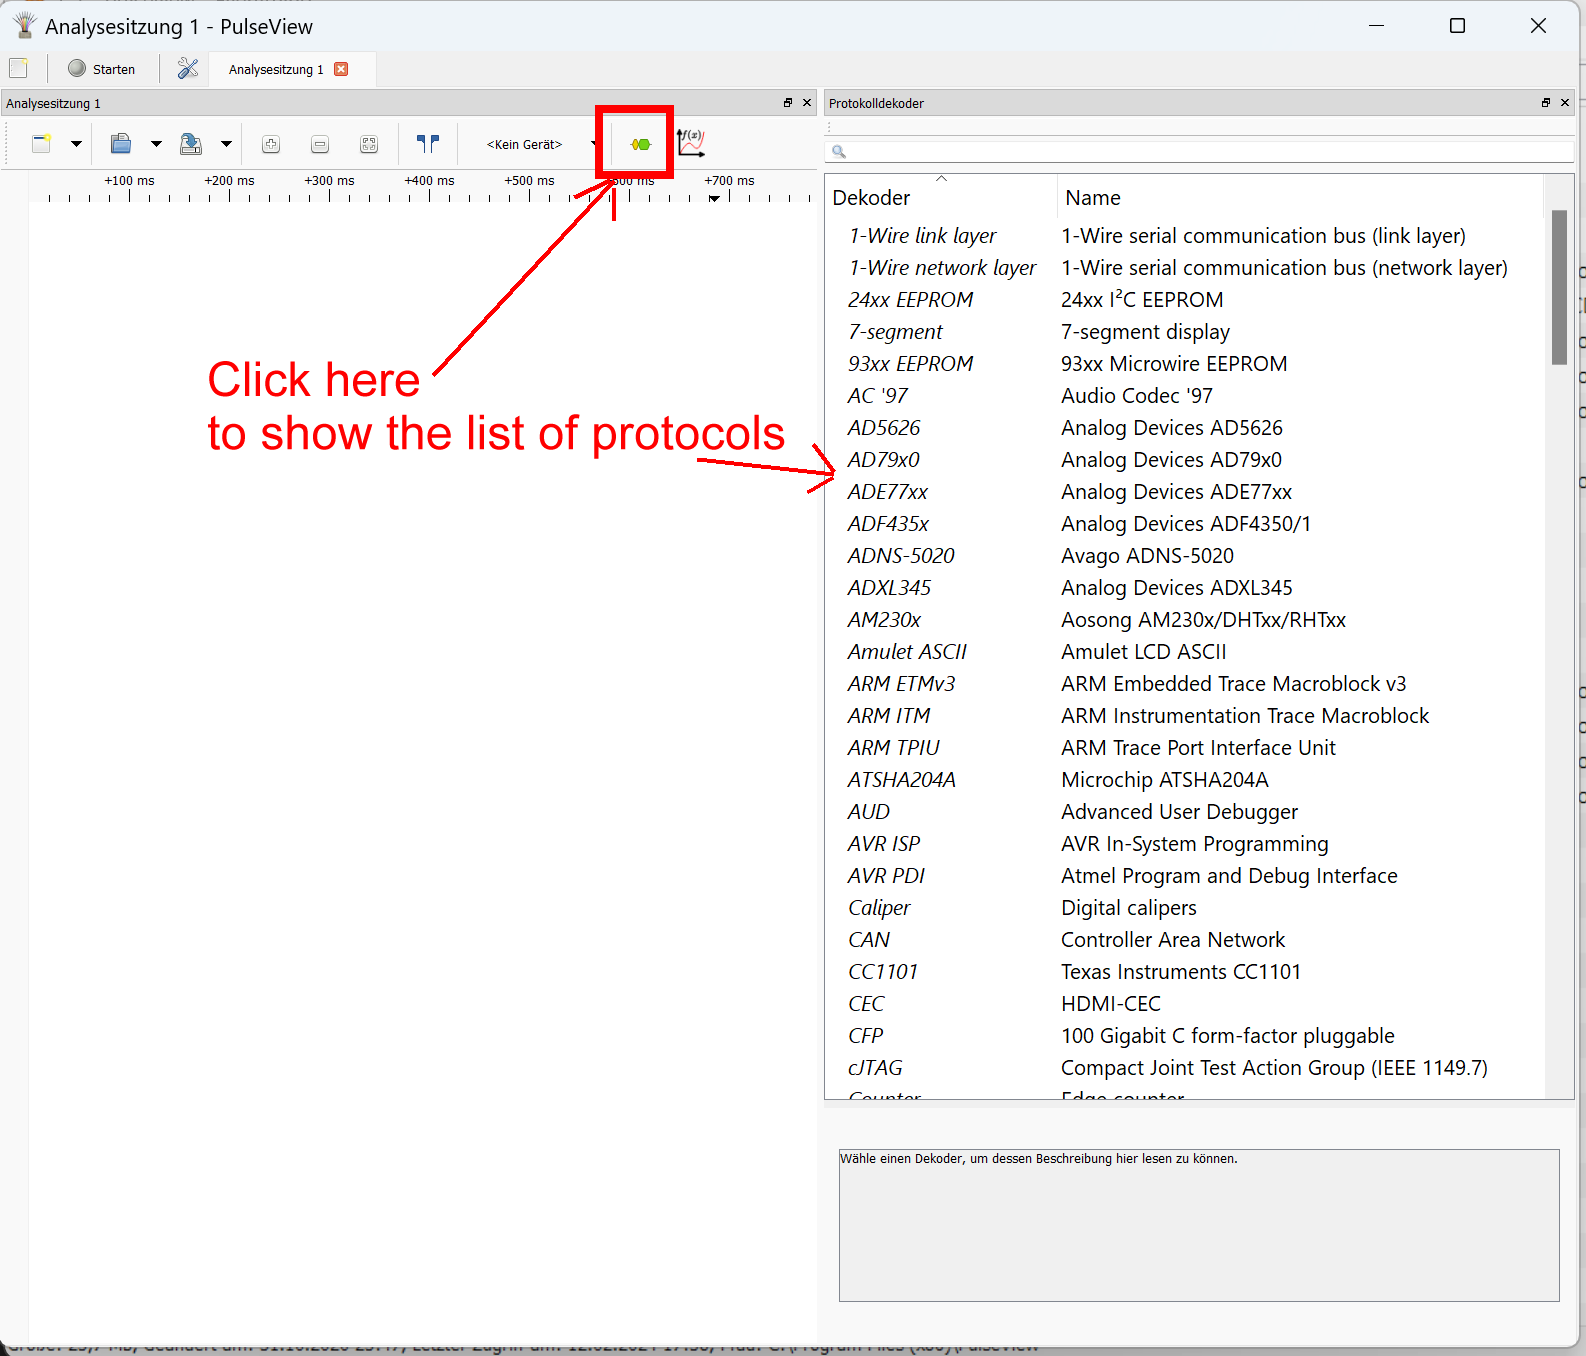Image resolution: width=1586 pixels, height=1356 pixels.
Task: Select the CC1101 decoder row
Action: point(1185,972)
